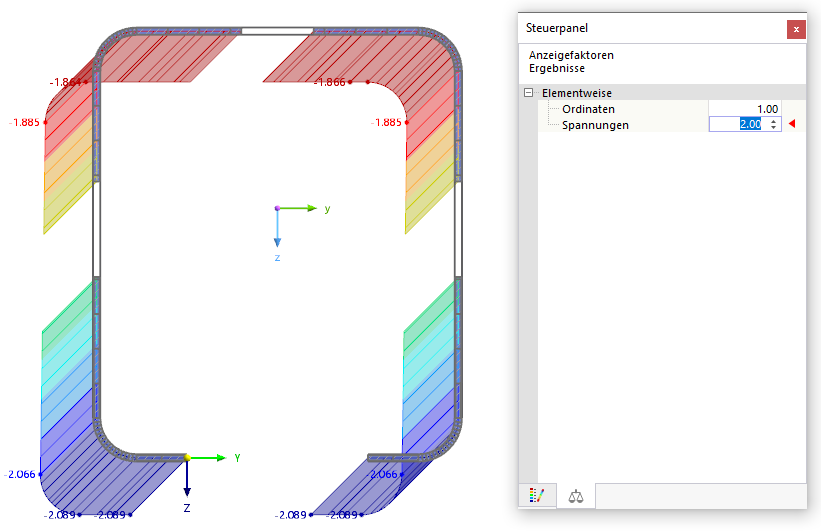
Task: Click the lowercase z axis label at centroid
Action: (x=278, y=258)
